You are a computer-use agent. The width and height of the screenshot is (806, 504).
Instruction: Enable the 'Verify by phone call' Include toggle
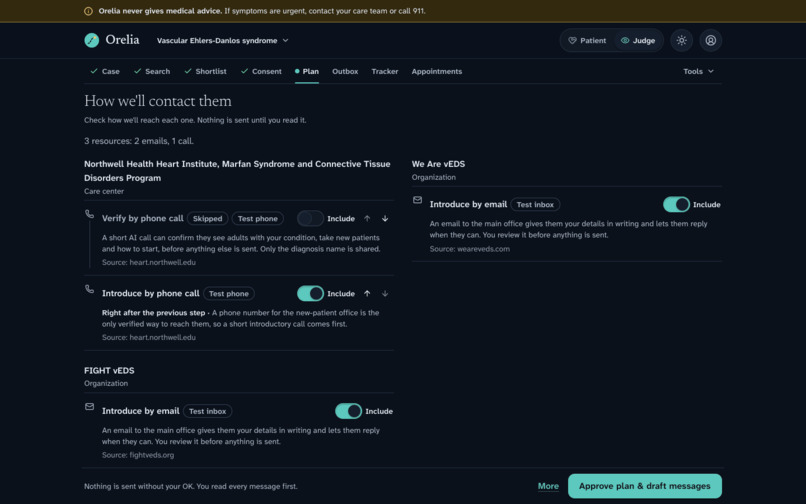point(310,219)
